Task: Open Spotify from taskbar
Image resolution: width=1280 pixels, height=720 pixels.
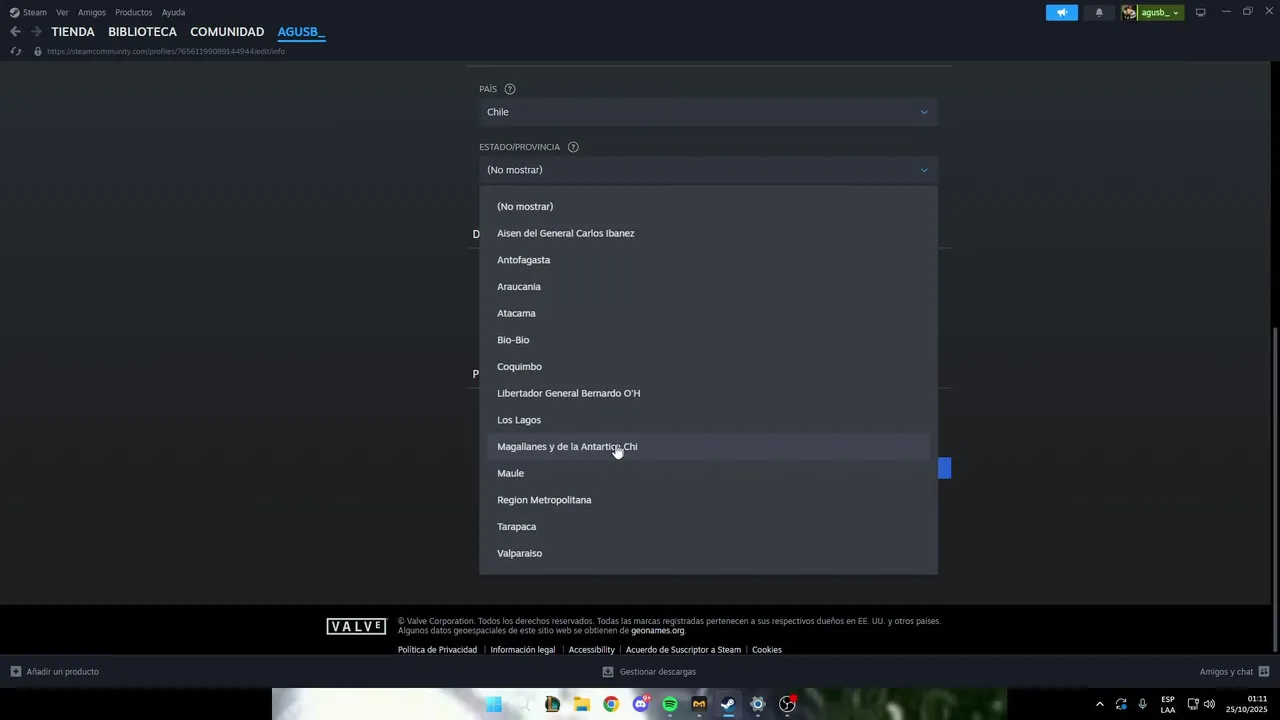Action: (670, 704)
